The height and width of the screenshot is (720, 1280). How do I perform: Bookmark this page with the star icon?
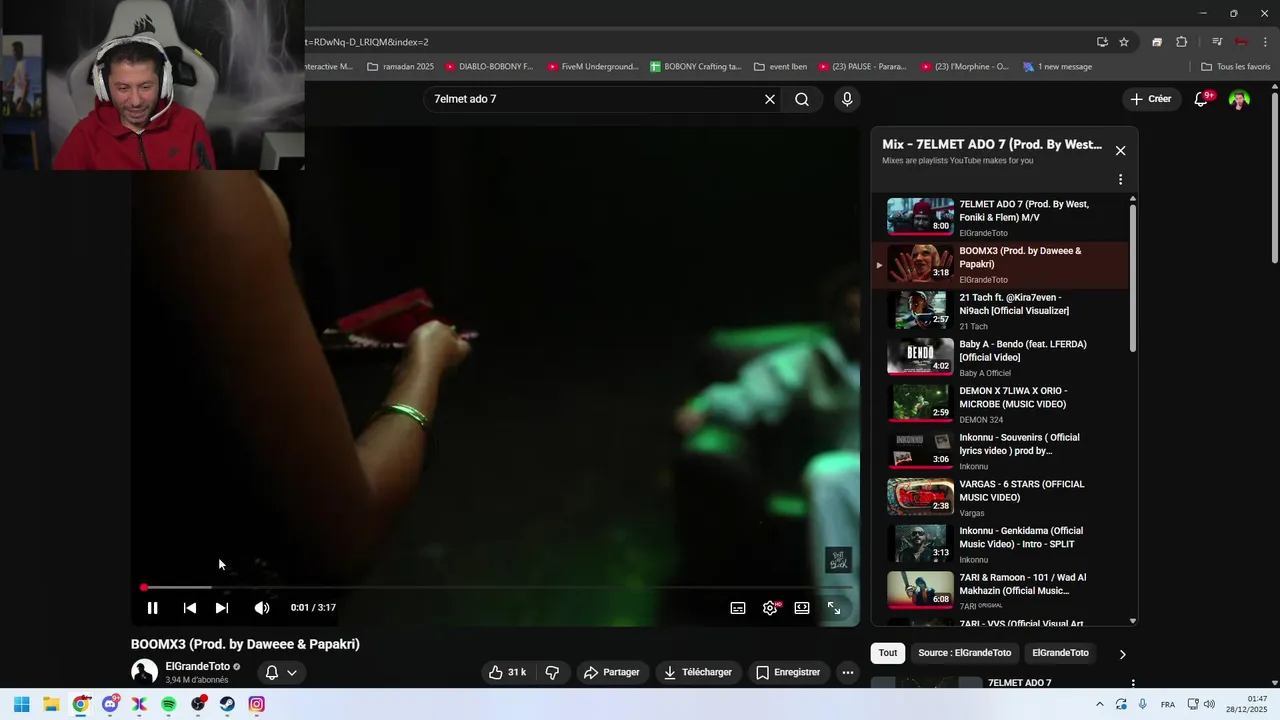[1124, 42]
